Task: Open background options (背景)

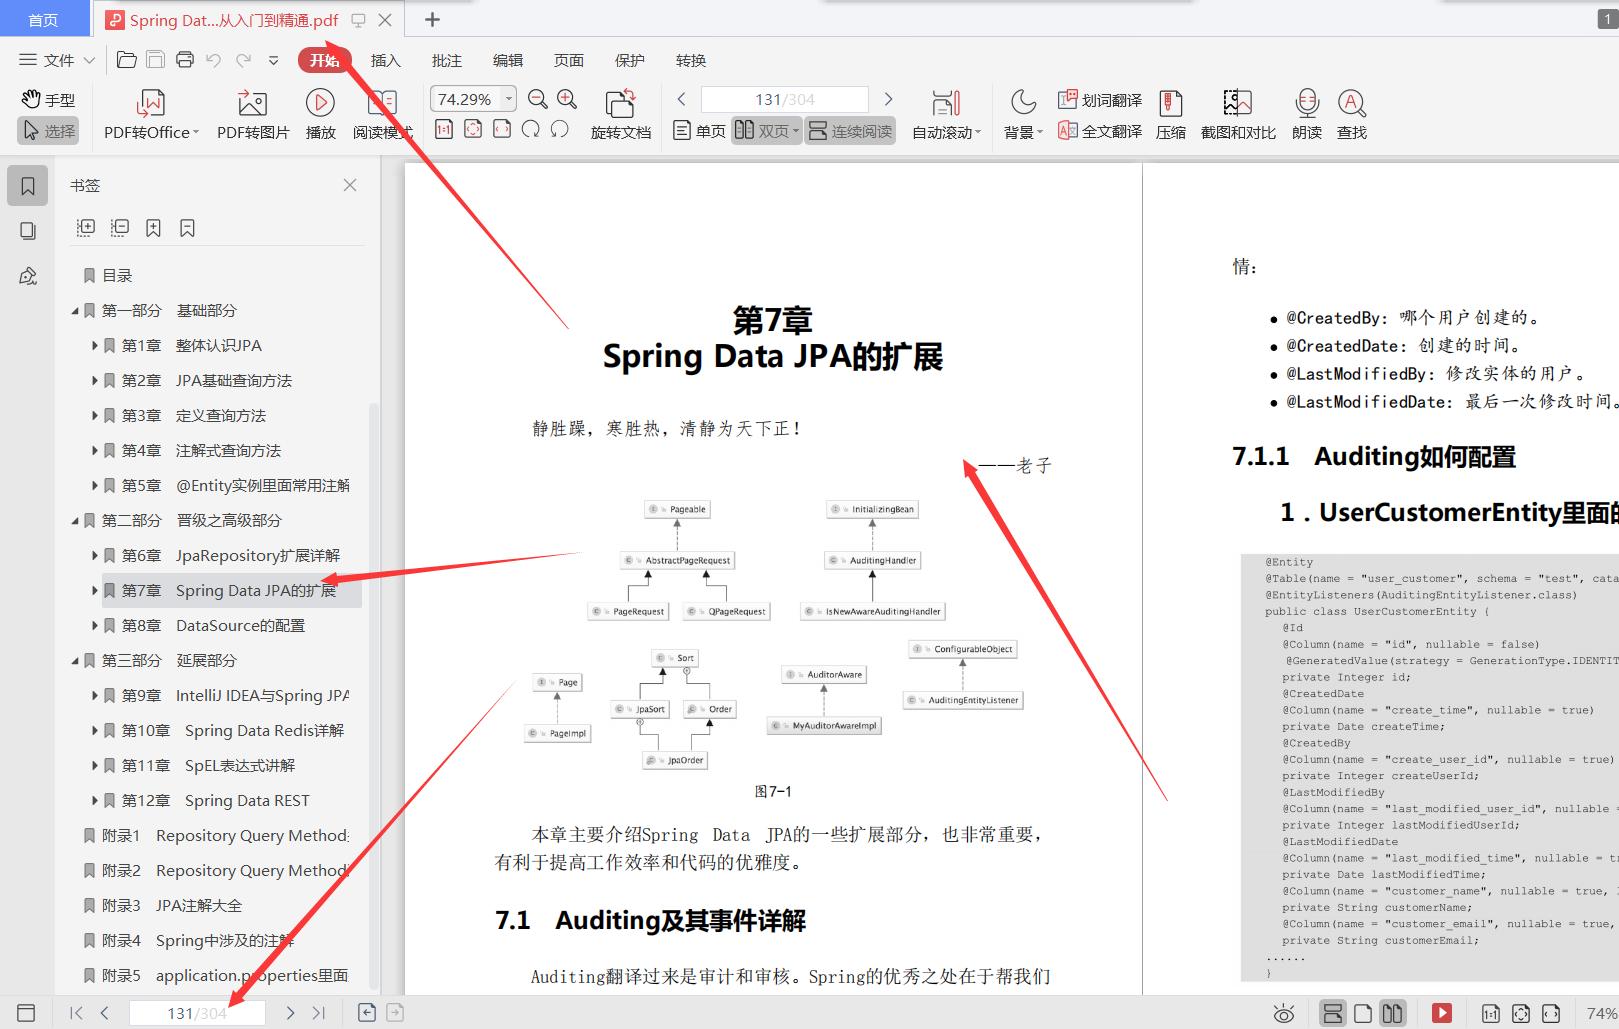Action: pos(1023,115)
